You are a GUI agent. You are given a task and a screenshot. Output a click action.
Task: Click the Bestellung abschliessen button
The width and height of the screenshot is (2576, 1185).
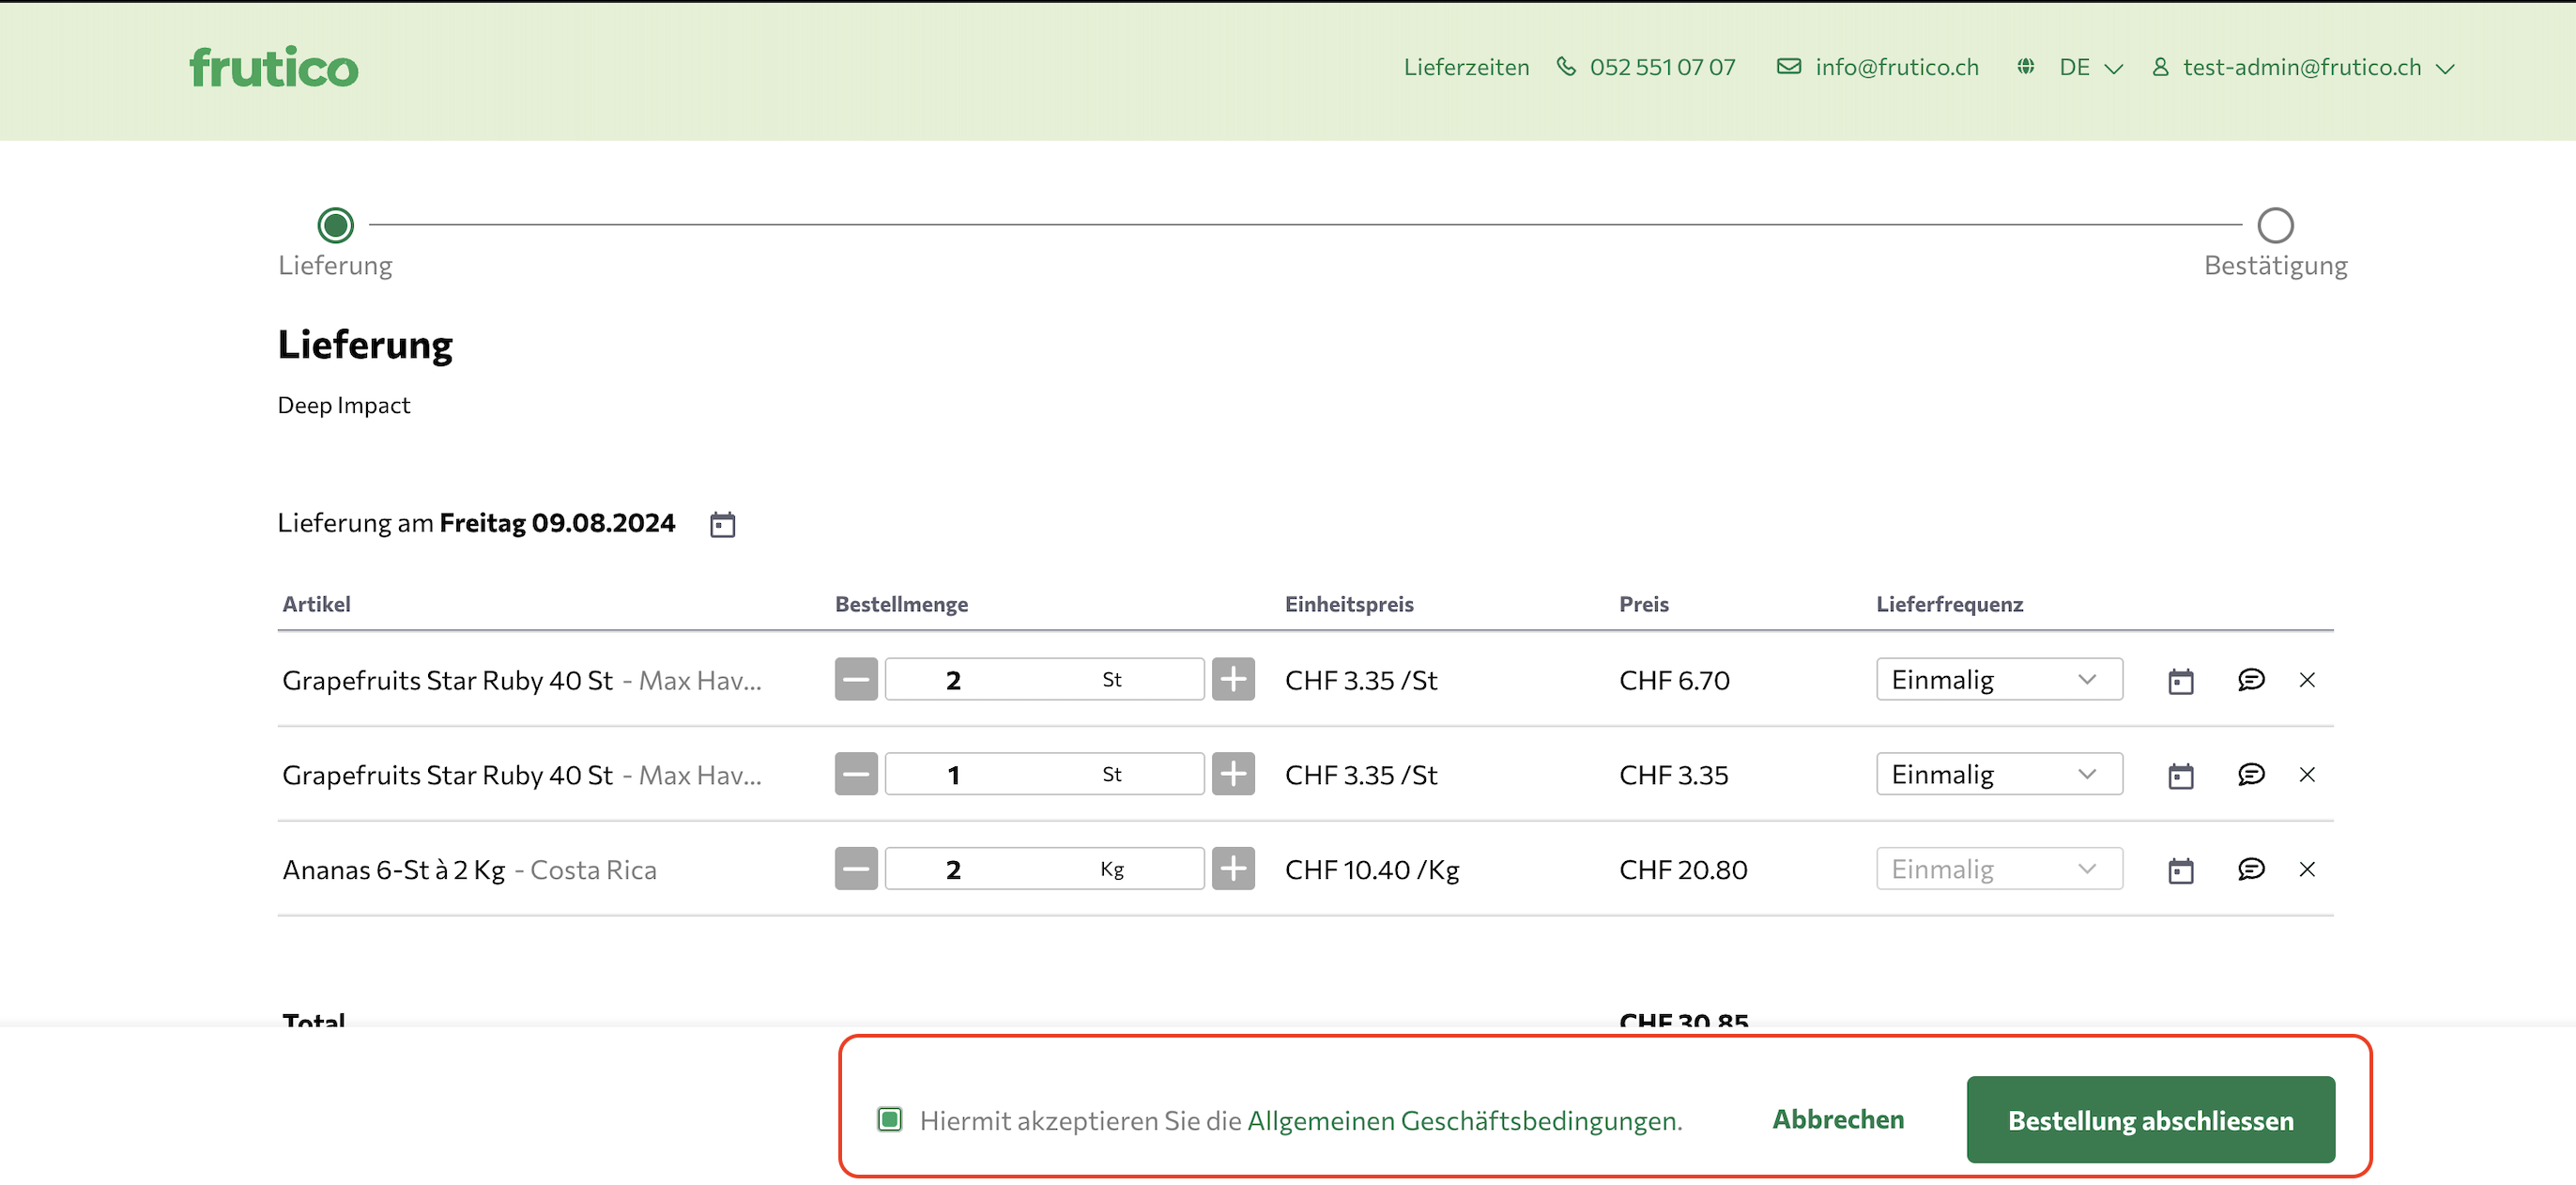click(2150, 1120)
